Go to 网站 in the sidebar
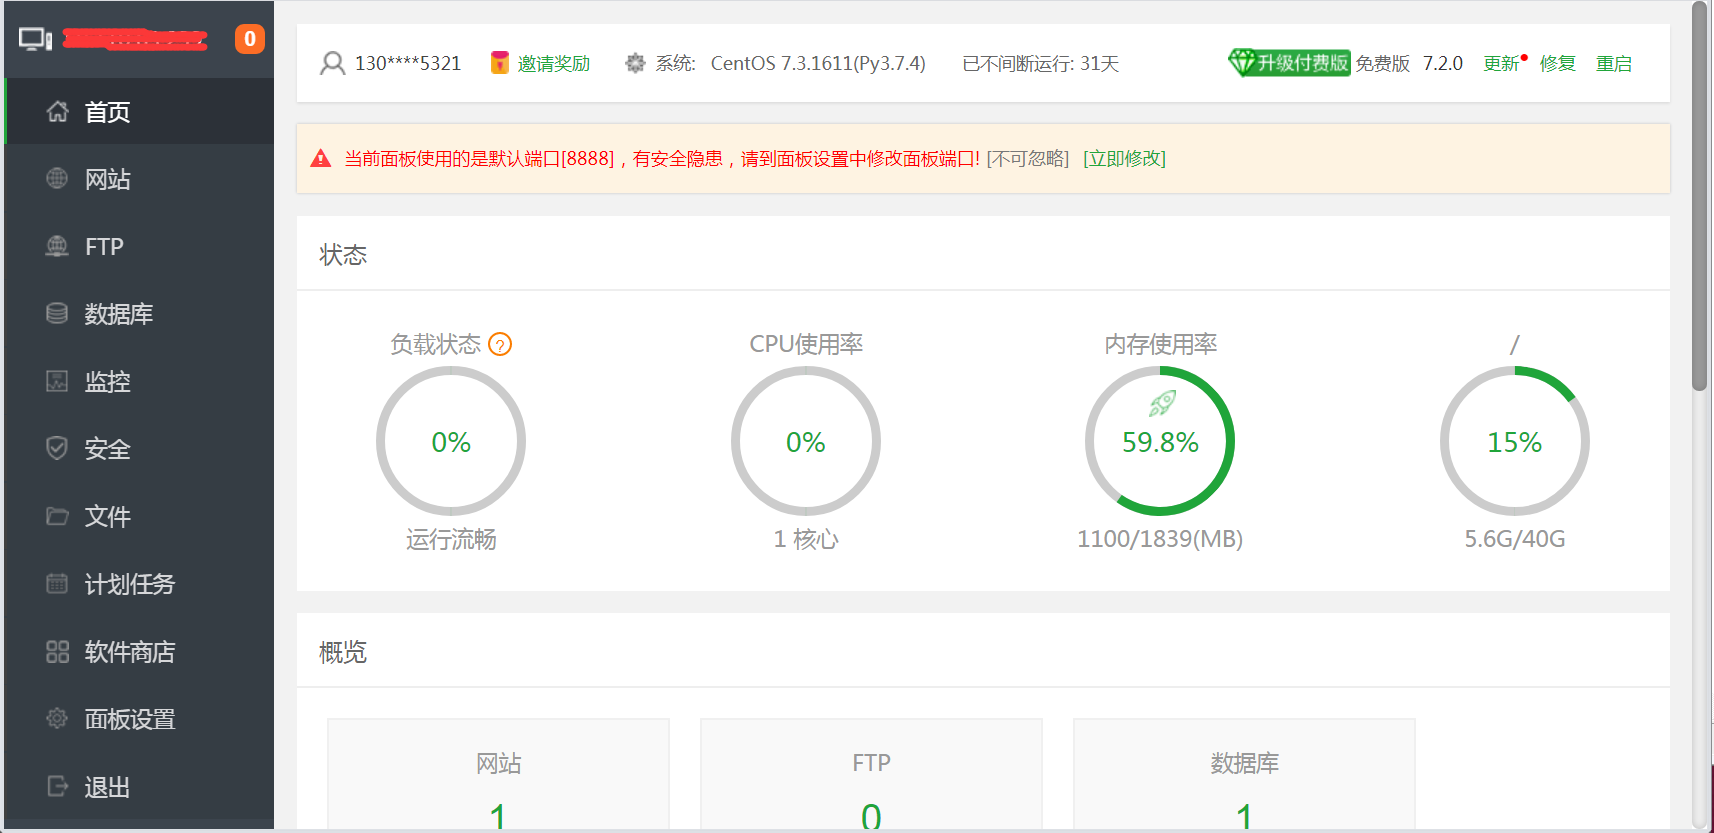The height and width of the screenshot is (833, 1714). [x=139, y=178]
